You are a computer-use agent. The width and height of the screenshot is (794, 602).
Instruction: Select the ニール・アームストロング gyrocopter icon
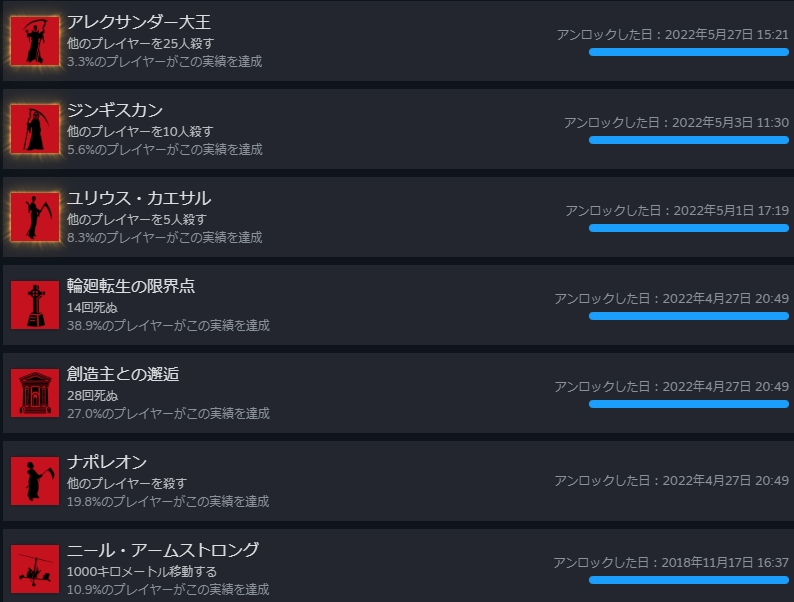pyautogui.click(x=35, y=569)
